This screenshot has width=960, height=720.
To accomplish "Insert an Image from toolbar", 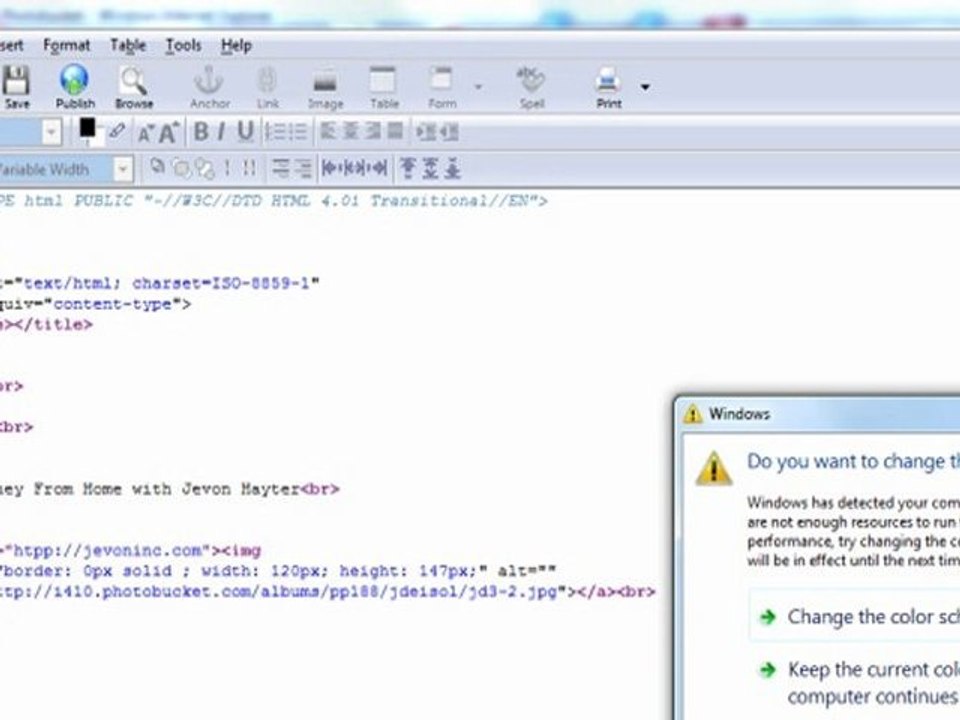I will (325, 81).
